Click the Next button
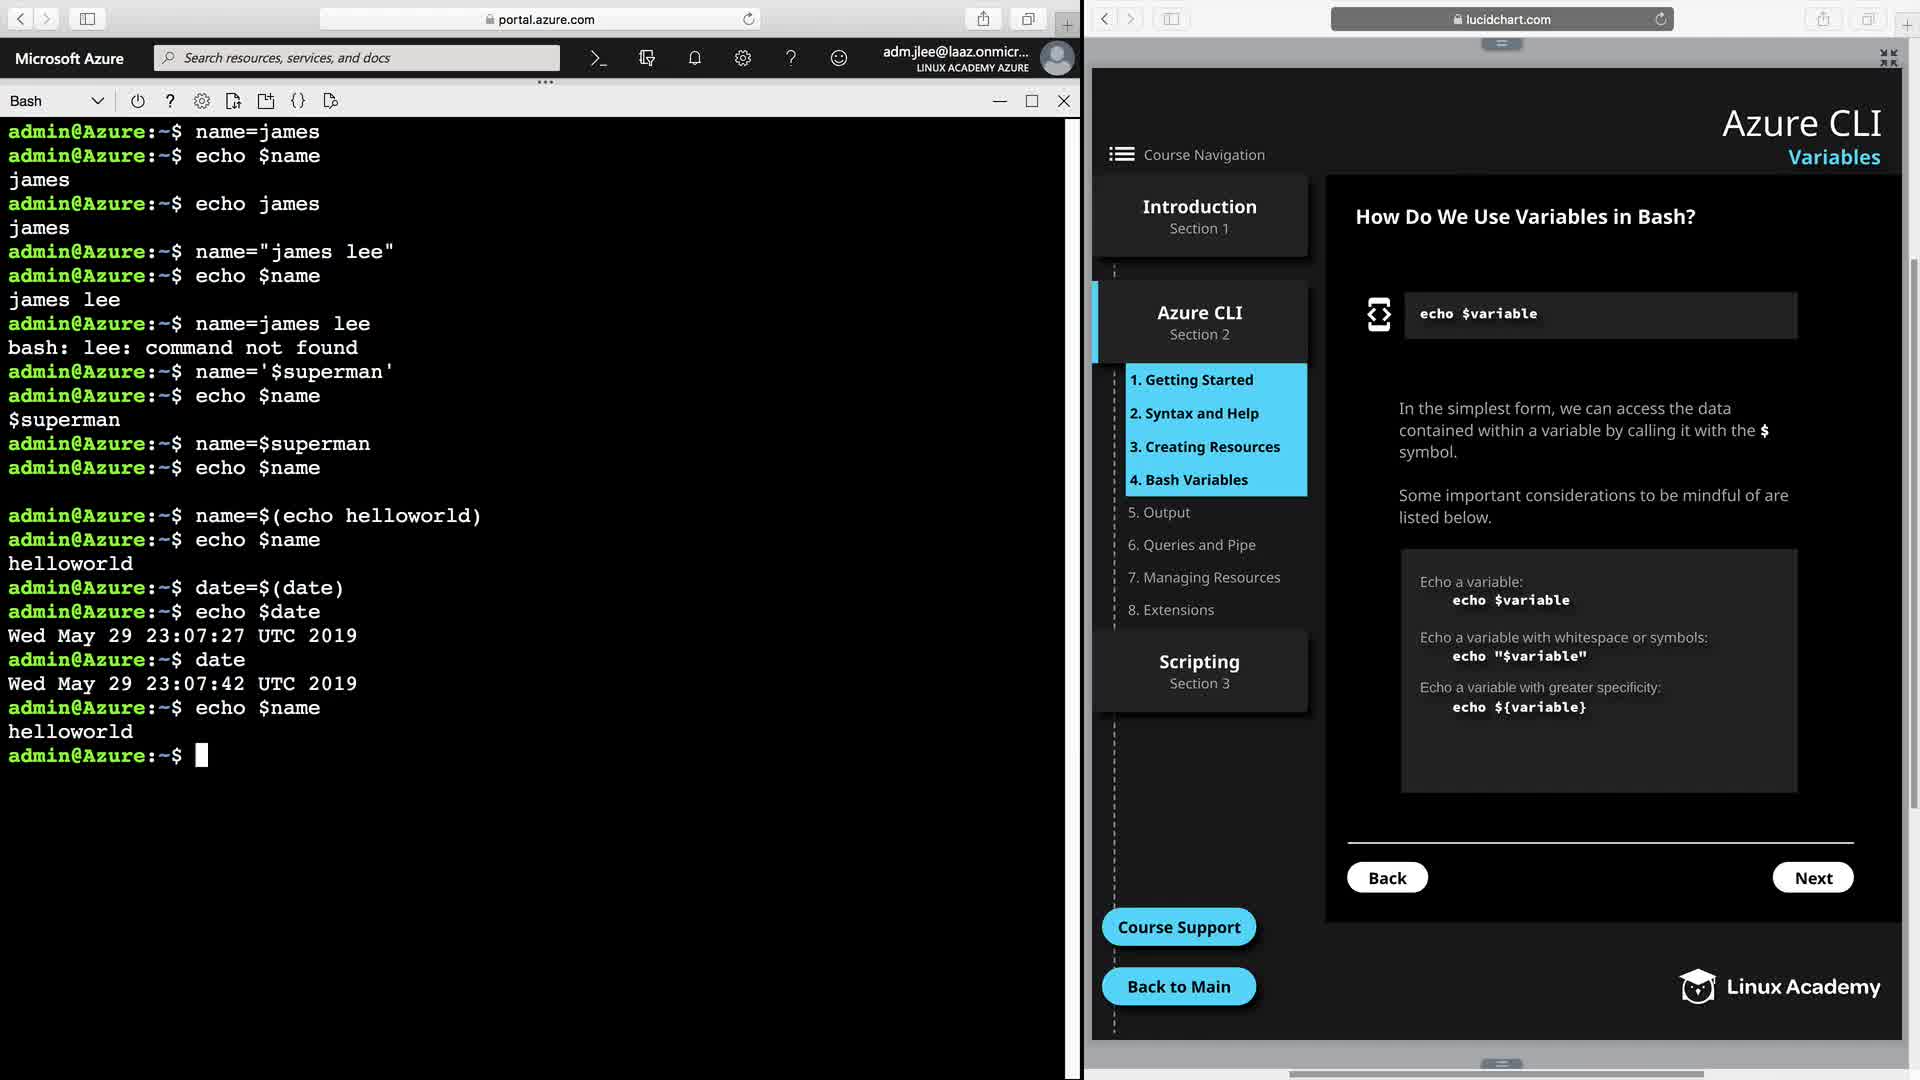1920x1080 pixels. [x=1812, y=878]
